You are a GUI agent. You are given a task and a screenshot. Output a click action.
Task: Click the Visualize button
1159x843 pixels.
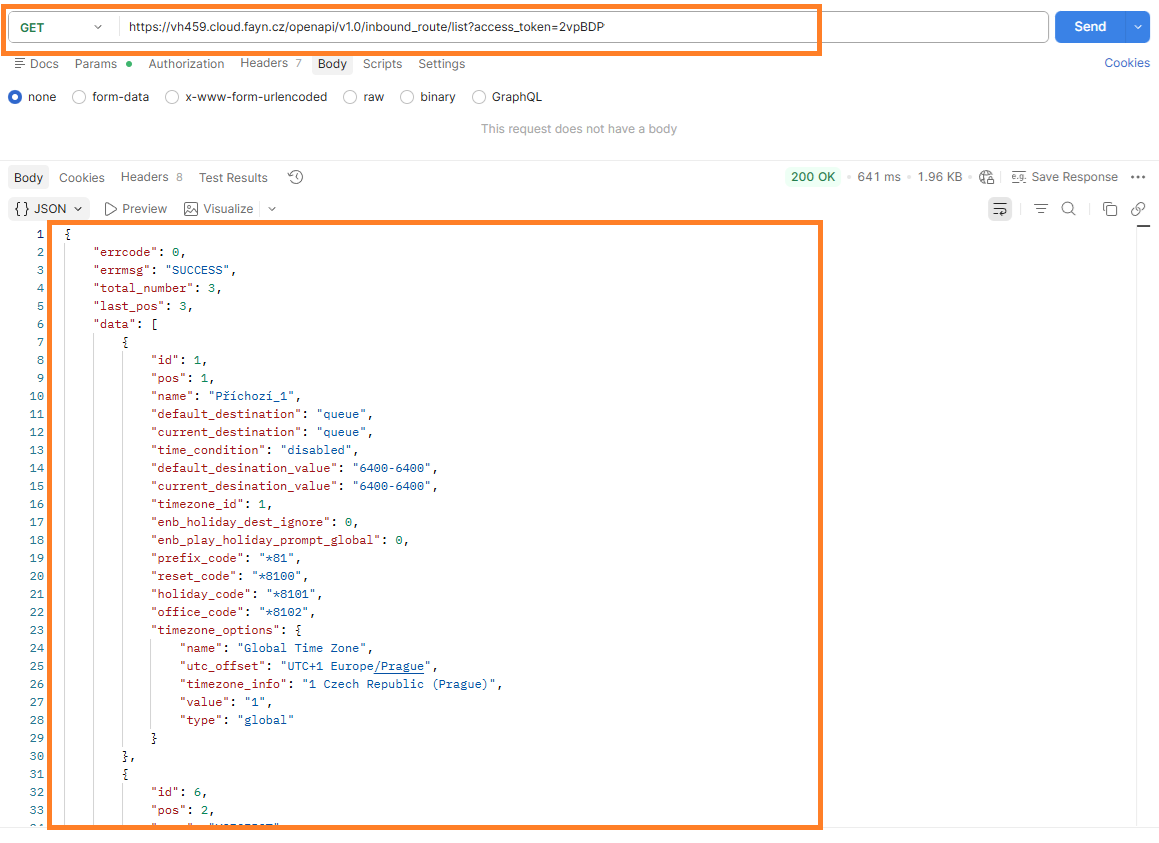[219, 209]
